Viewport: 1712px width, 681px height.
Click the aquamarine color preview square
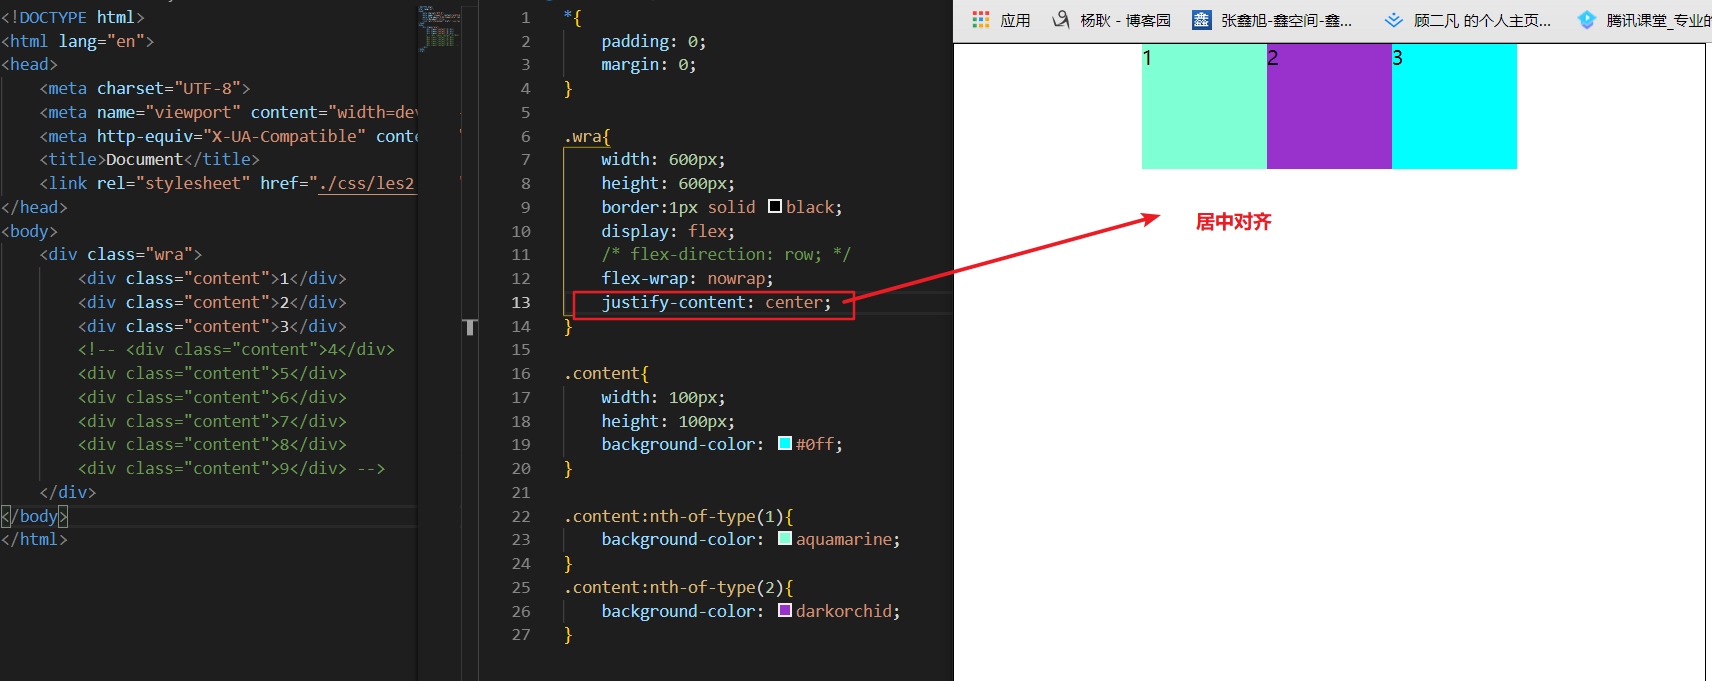[785, 539]
